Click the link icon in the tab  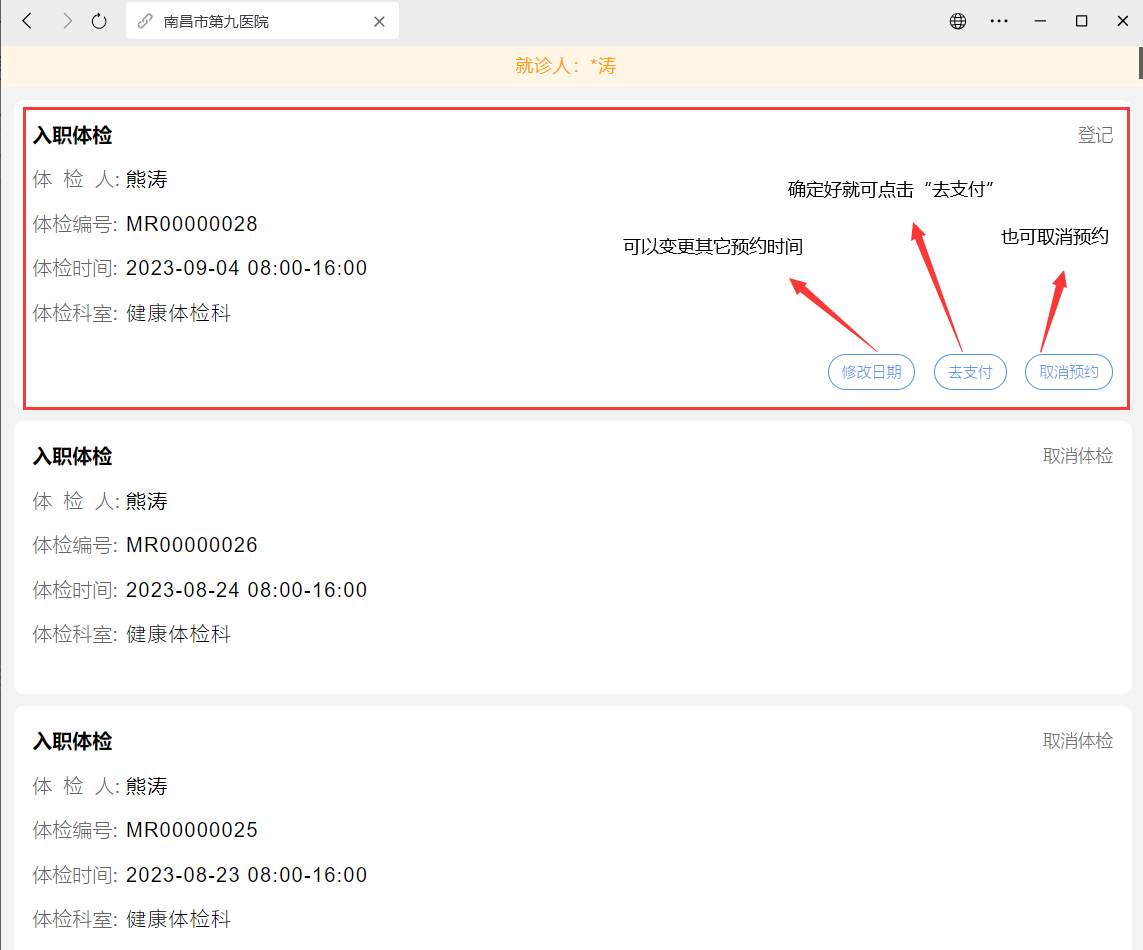point(145,21)
